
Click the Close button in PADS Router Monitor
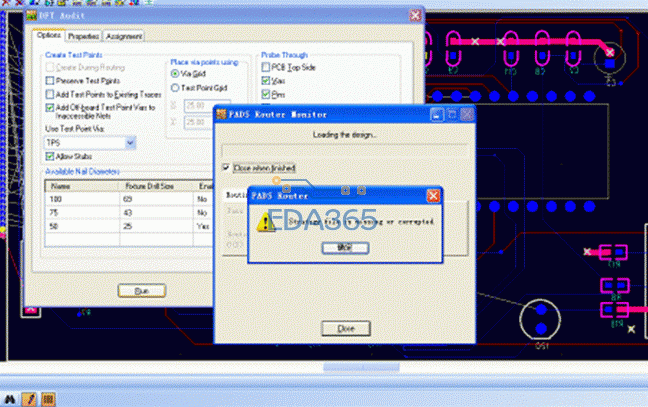(346, 328)
